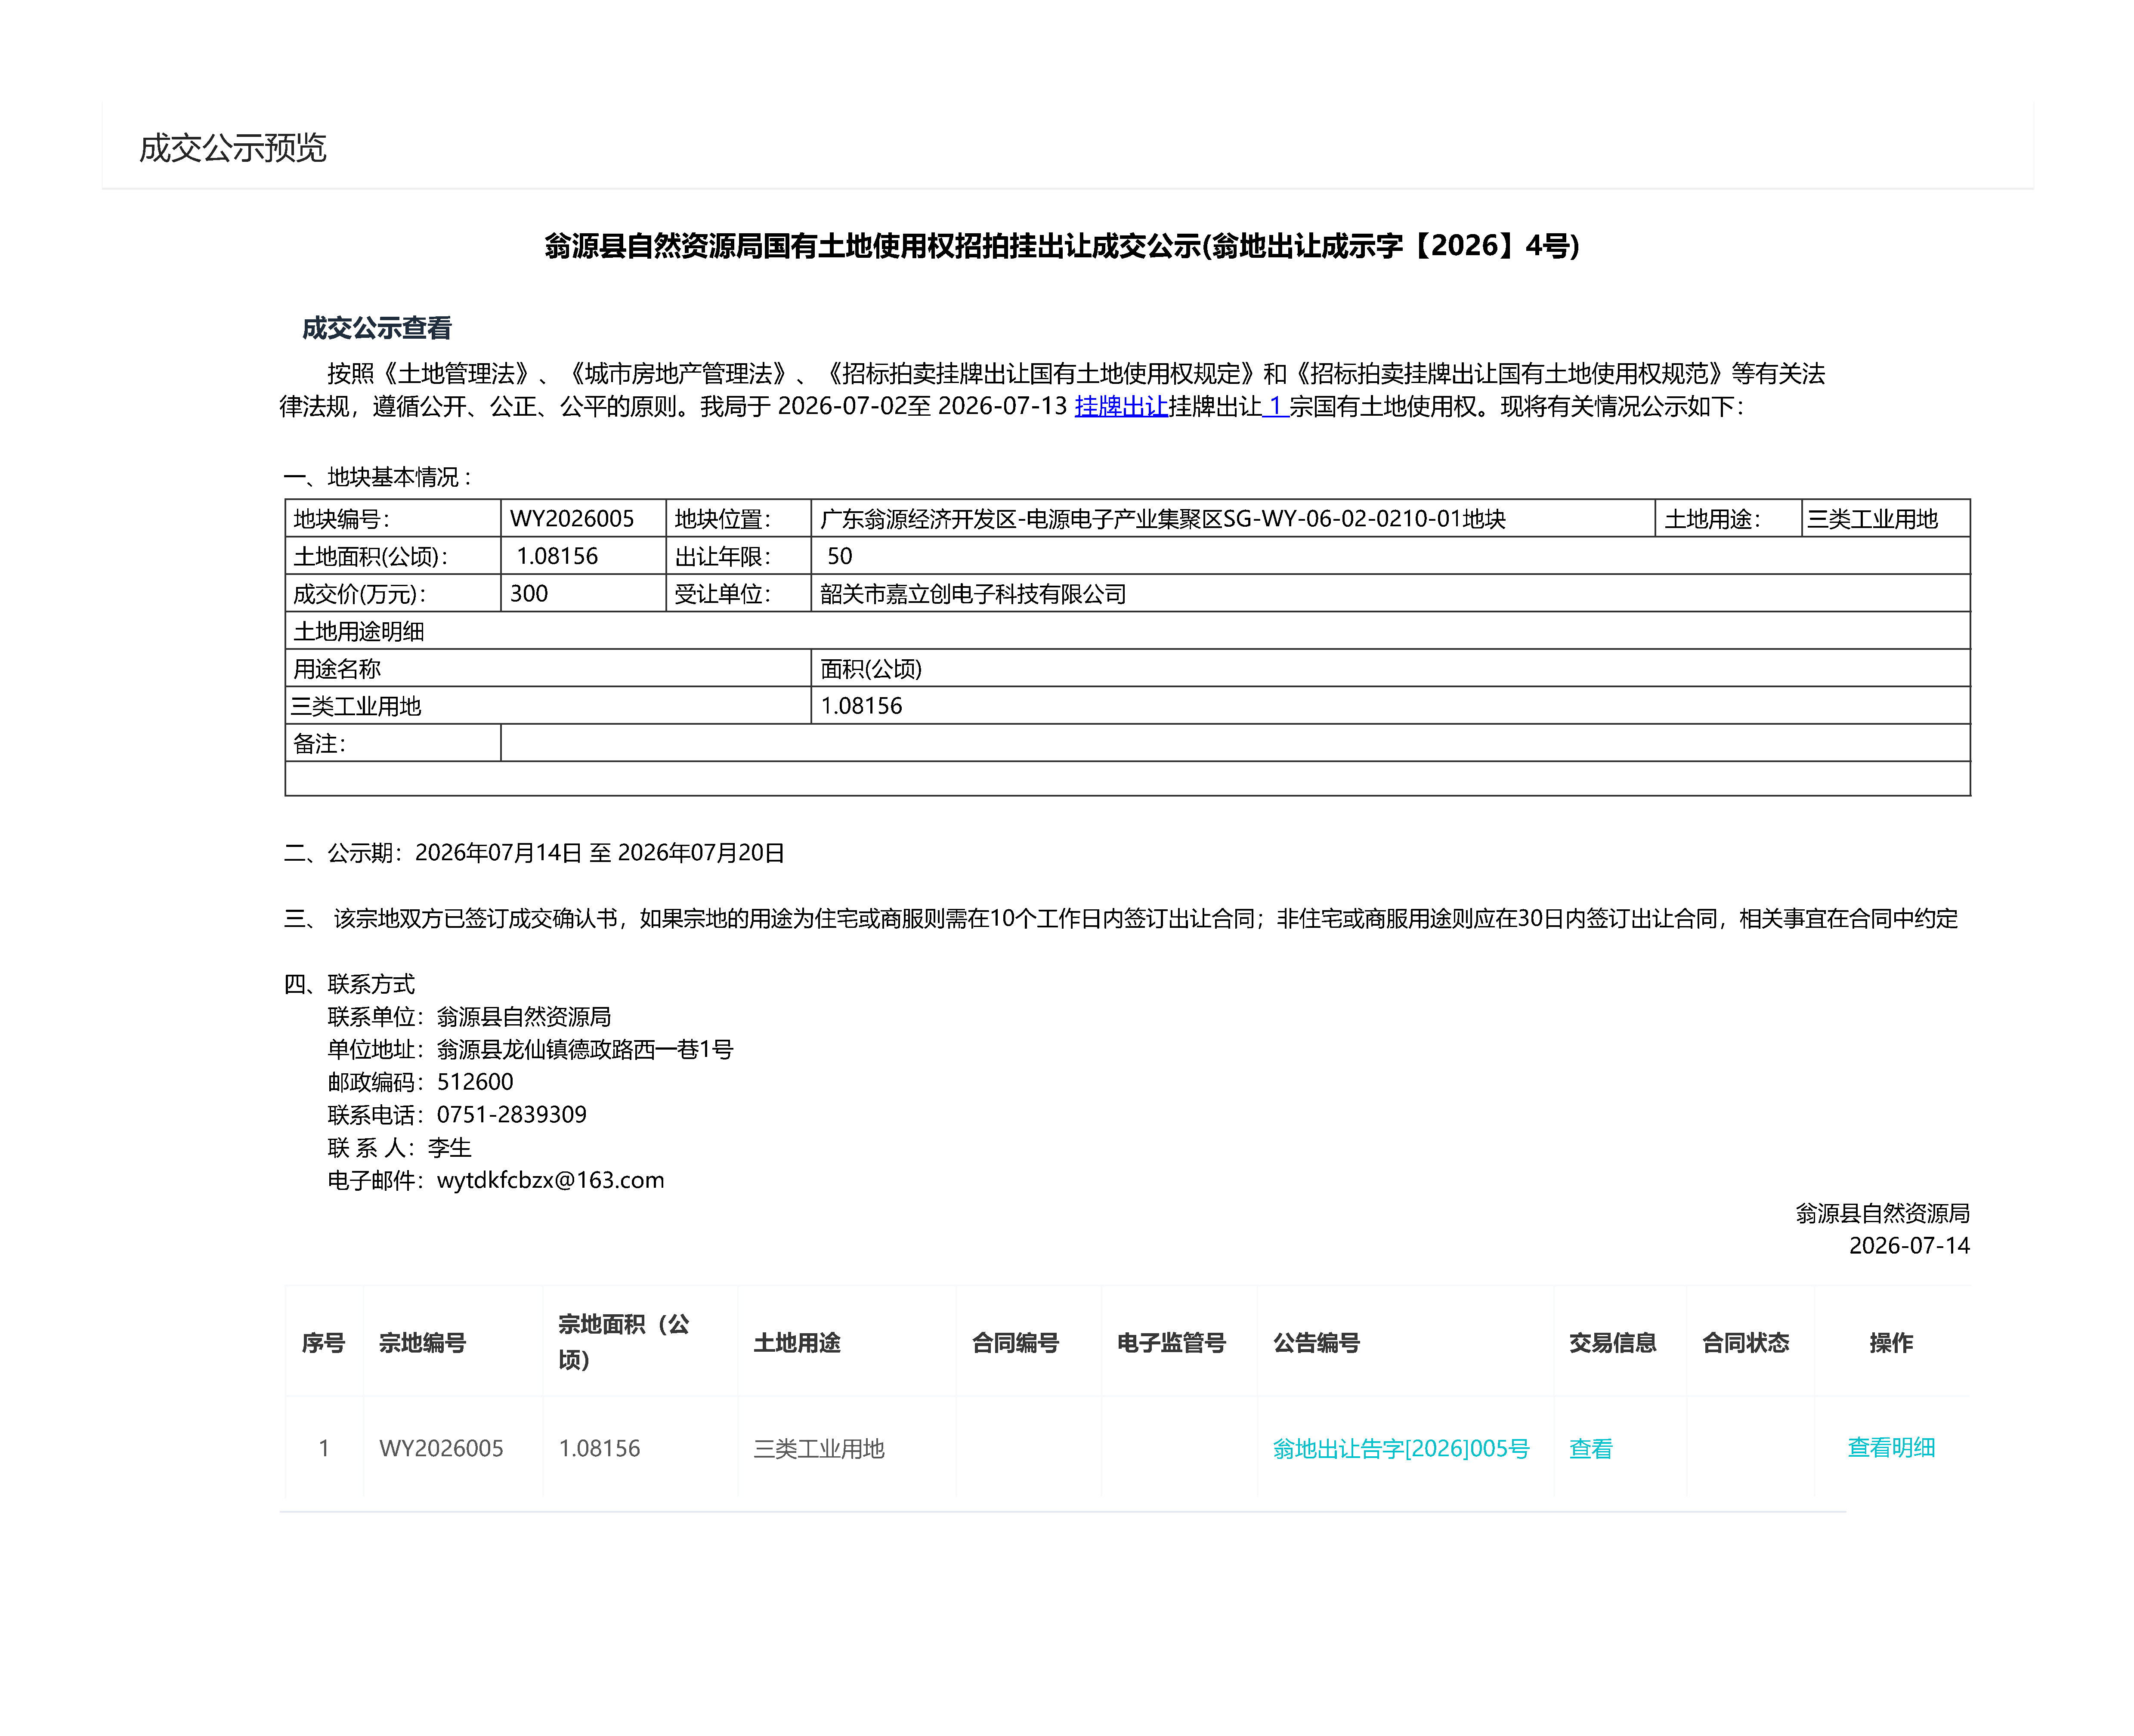Select 三类工业用地 next to 土地用途 label
The width and height of the screenshot is (2134, 1736).
[1872, 519]
